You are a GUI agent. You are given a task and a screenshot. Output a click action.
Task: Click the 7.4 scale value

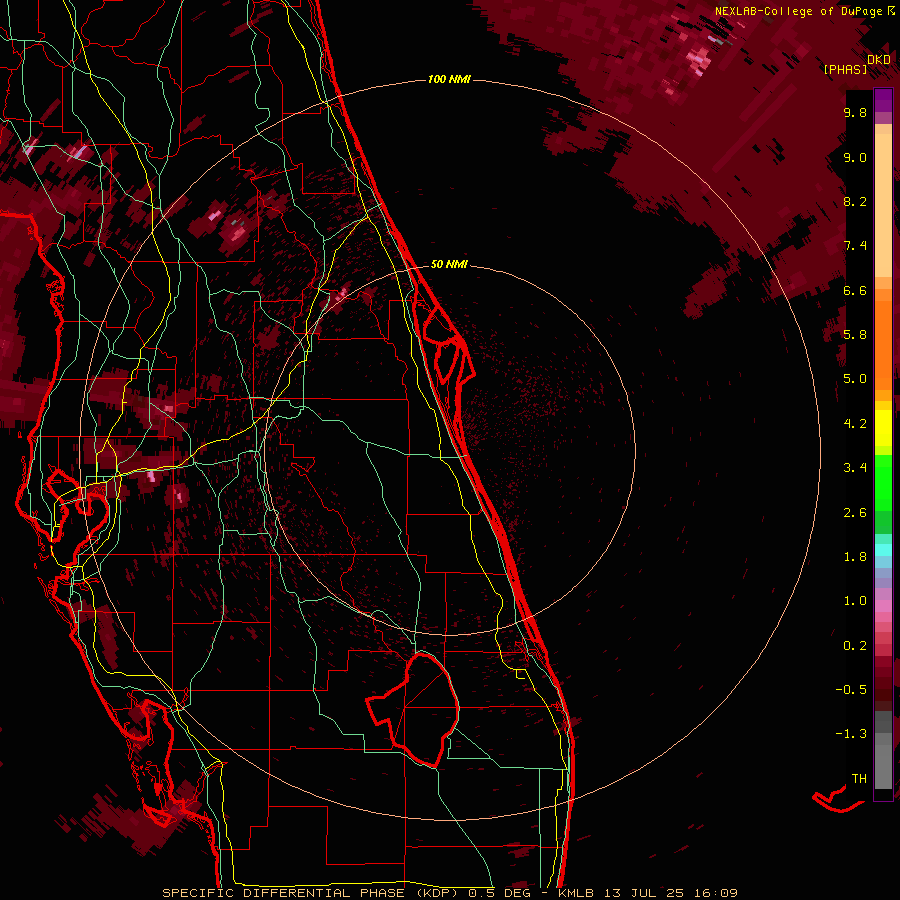pyautogui.click(x=855, y=246)
